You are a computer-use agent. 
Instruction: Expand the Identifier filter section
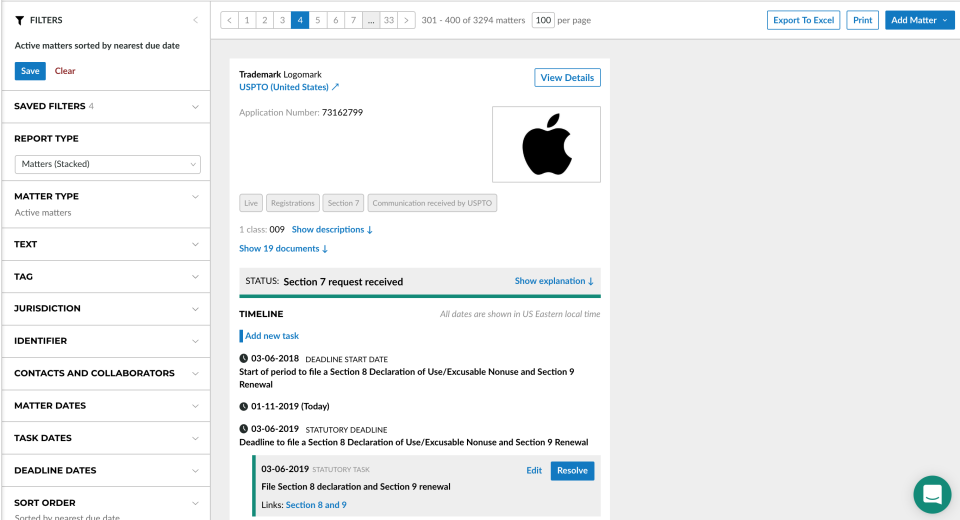click(107, 341)
